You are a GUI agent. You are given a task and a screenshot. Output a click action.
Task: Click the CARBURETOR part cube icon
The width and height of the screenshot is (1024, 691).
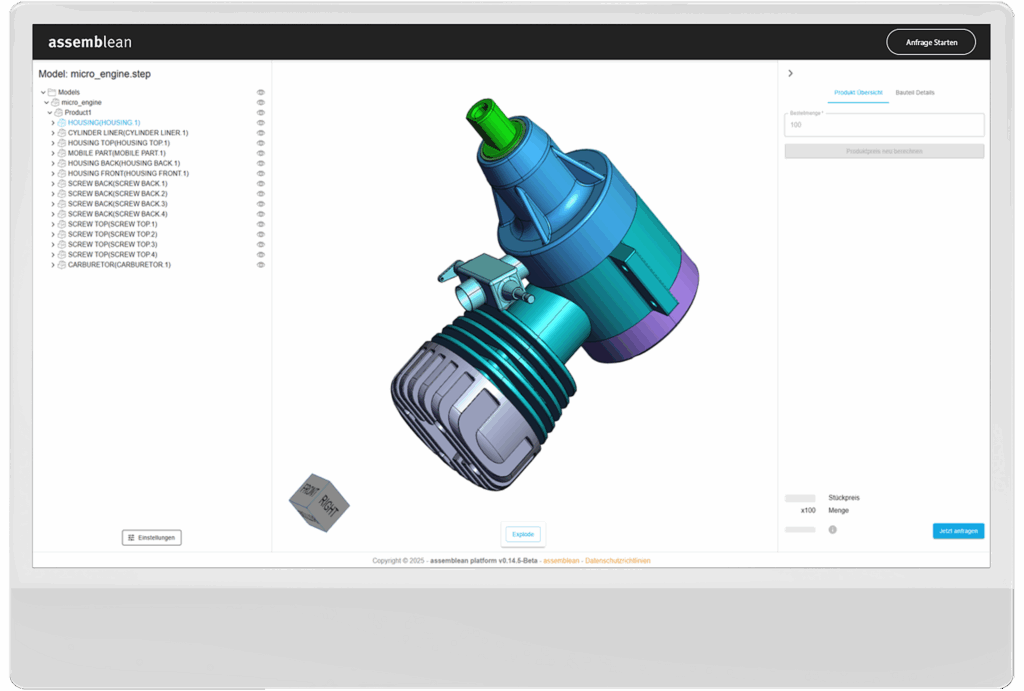point(61,265)
